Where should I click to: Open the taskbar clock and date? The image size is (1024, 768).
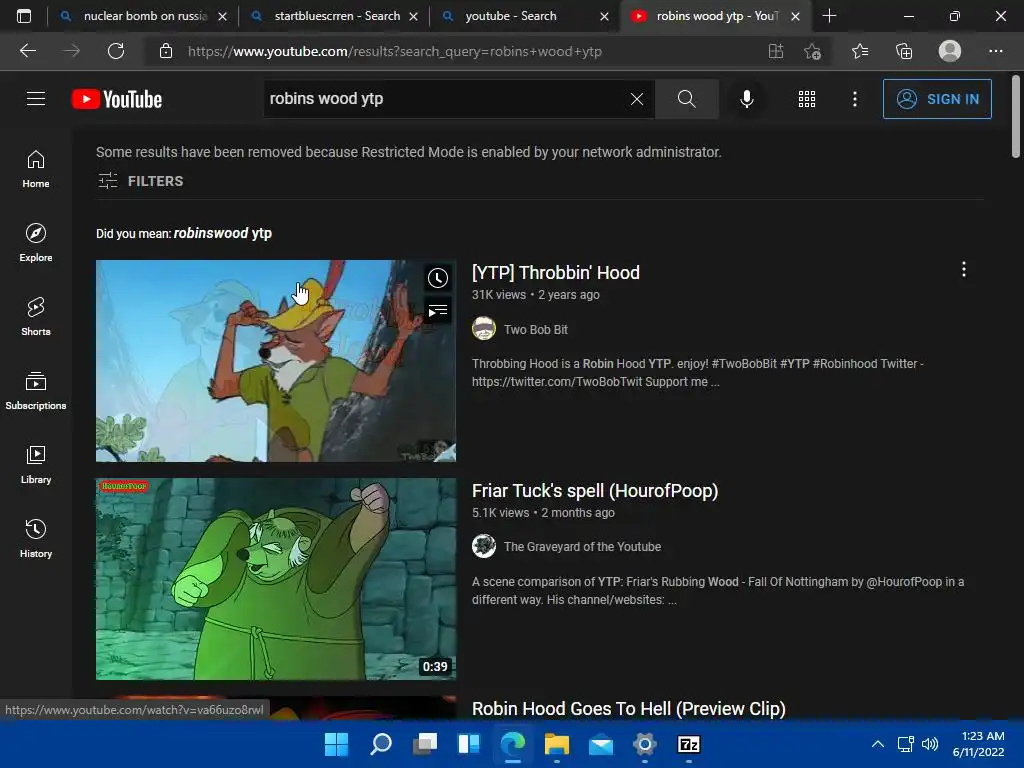pyautogui.click(x=978, y=744)
